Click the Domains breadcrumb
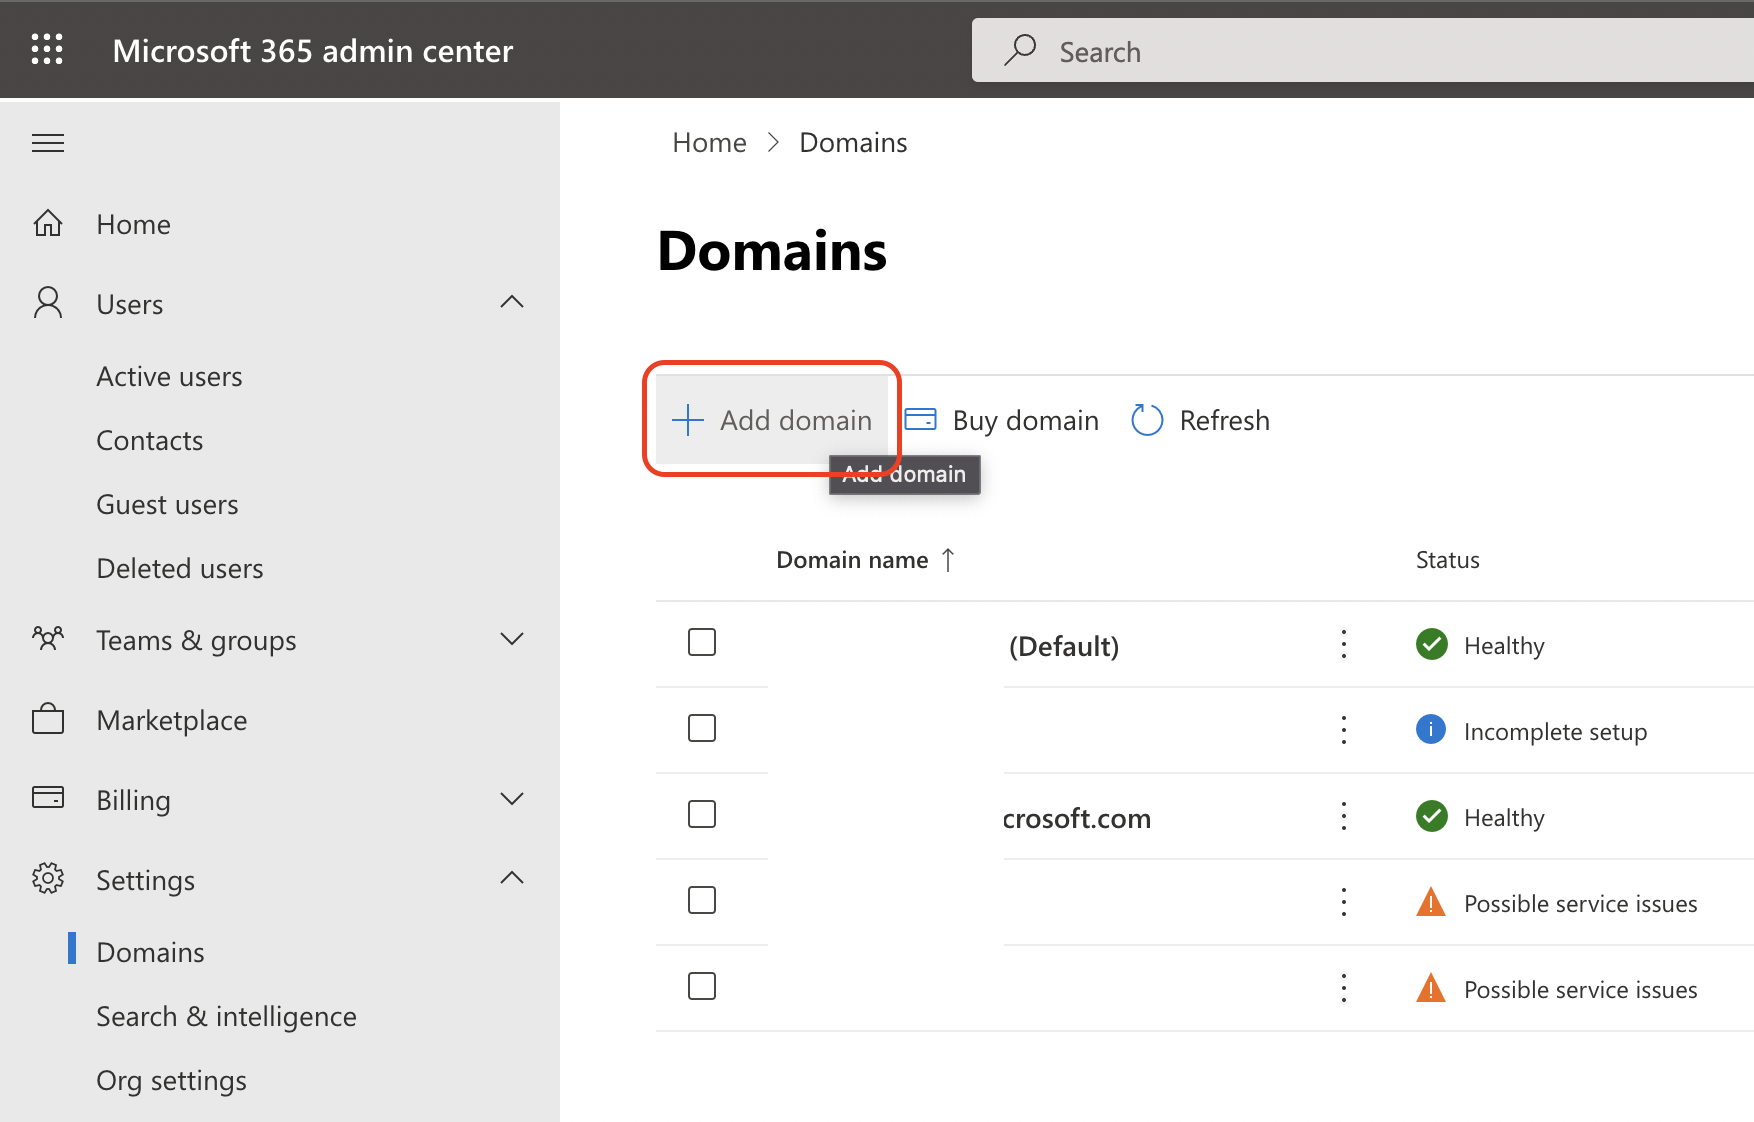This screenshot has width=1754, height=1122. (853, 143)
